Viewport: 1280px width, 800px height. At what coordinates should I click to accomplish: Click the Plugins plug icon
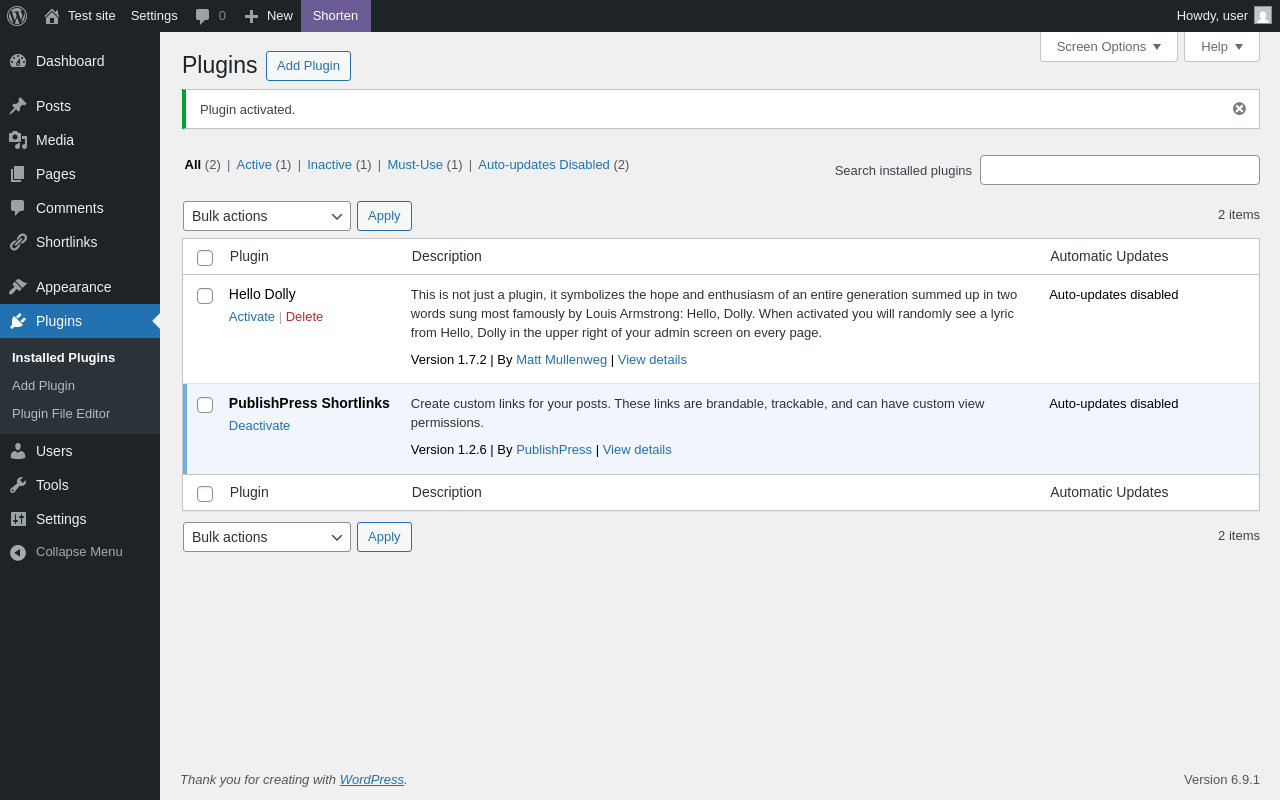coord(18,321)
